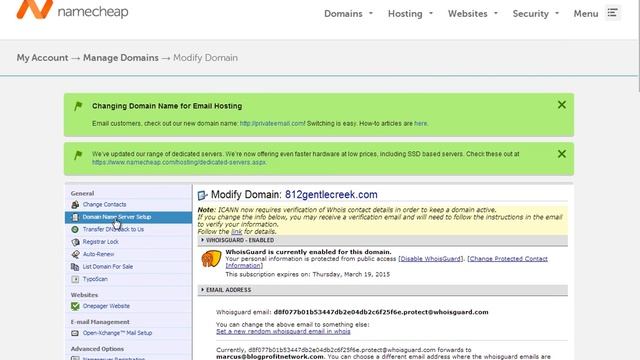Click the Modify Domain page icon

(x=202, y=195)
